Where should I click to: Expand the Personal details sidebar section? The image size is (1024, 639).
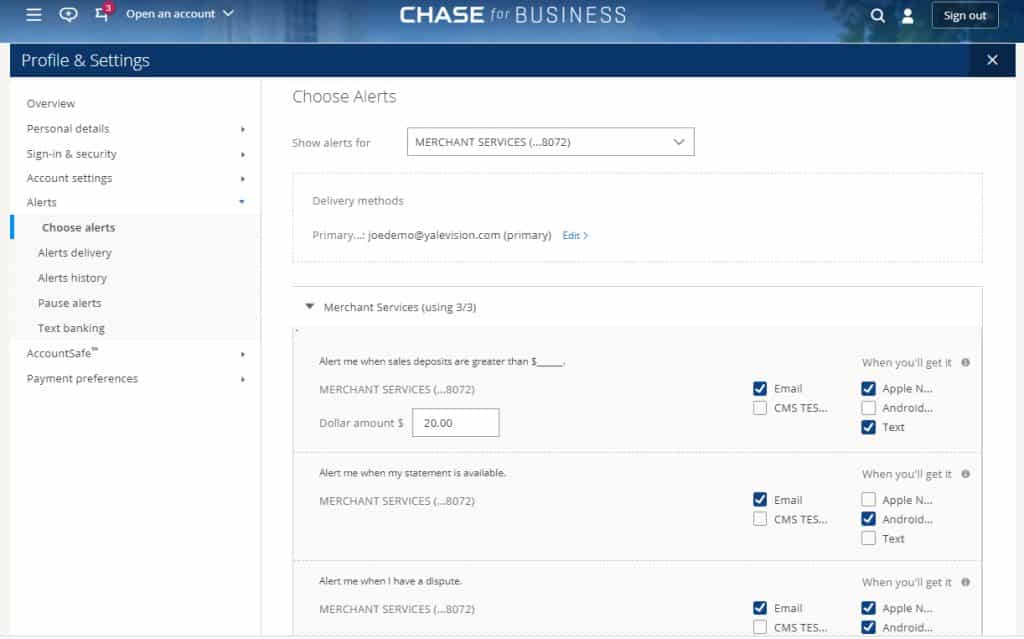coord(67,128)
